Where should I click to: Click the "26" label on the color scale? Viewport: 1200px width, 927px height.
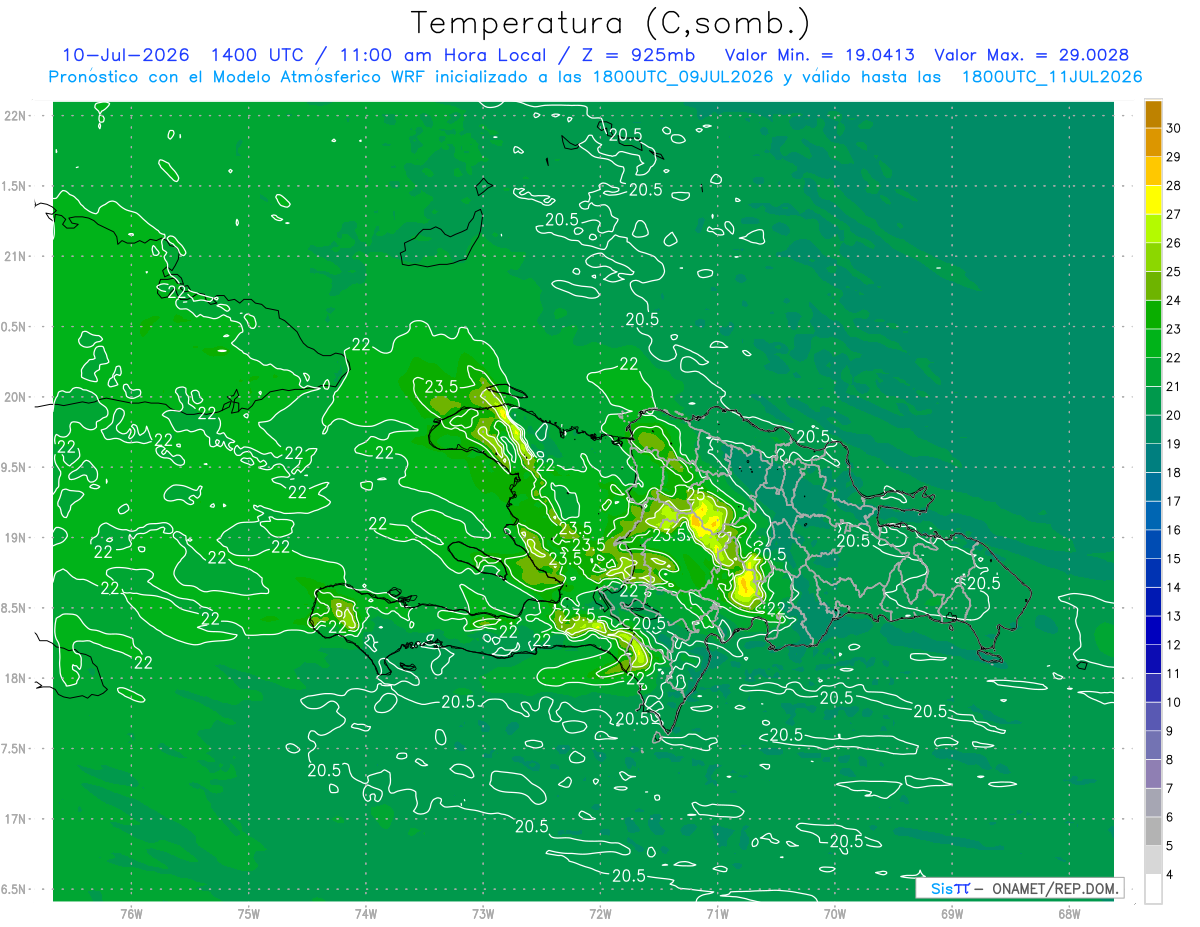click(x=1174, y=243)
